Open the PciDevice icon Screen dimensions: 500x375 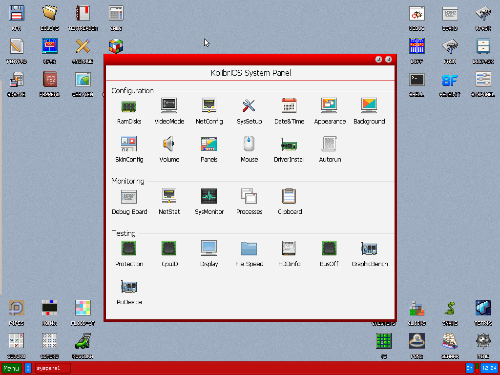(x=129, y=287)
